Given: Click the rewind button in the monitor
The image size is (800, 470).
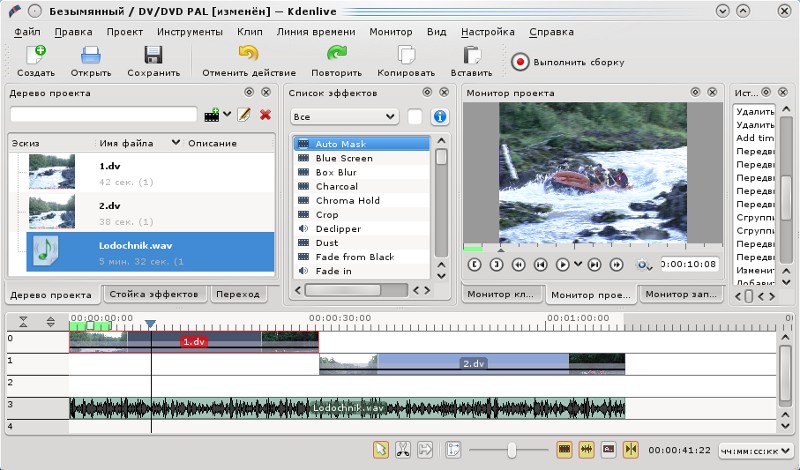Looking at the screenshot, I should pos(518,265).
